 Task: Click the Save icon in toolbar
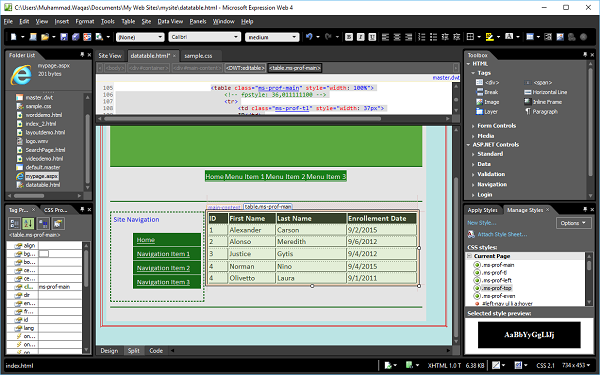coord(64,37)
